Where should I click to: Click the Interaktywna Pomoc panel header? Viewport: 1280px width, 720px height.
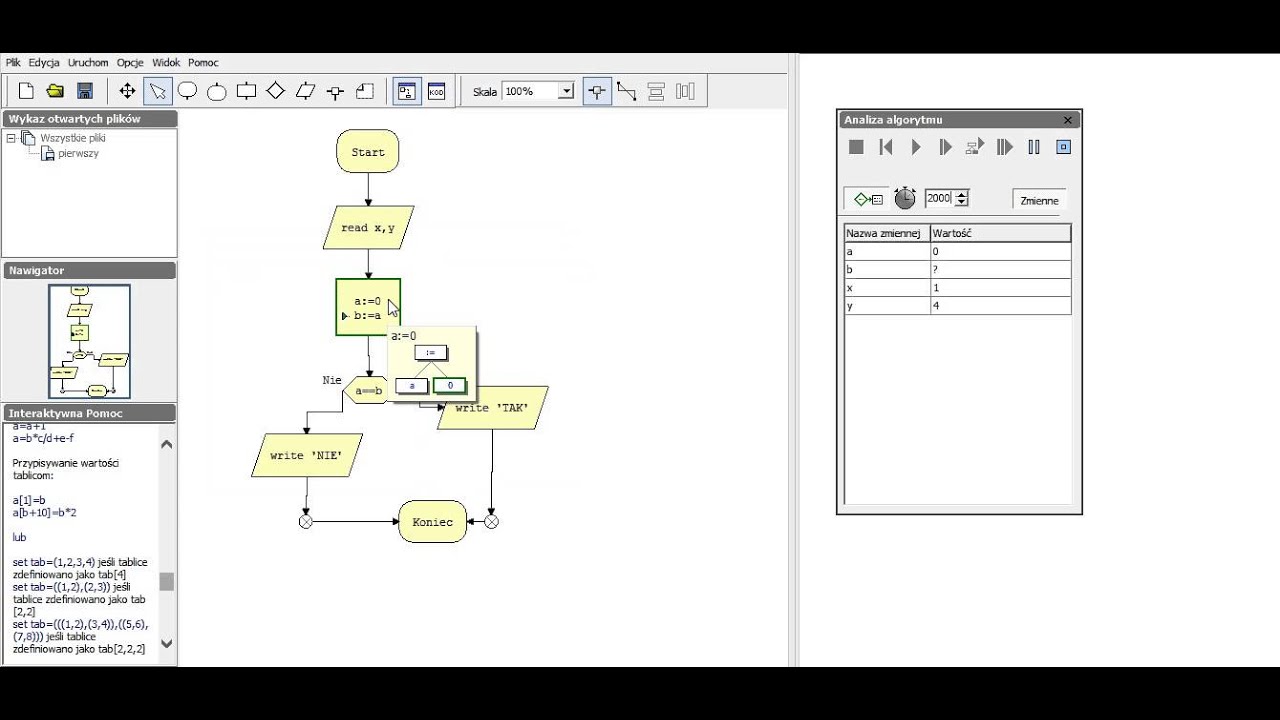pos(90,413)
